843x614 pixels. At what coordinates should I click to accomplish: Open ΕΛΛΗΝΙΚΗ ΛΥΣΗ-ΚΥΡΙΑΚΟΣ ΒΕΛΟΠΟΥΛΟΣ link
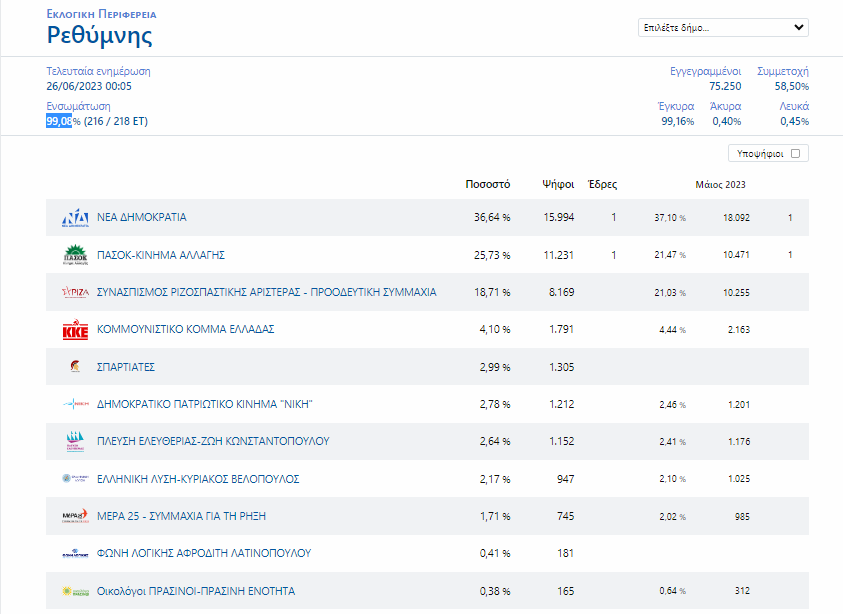click(198, 479)
